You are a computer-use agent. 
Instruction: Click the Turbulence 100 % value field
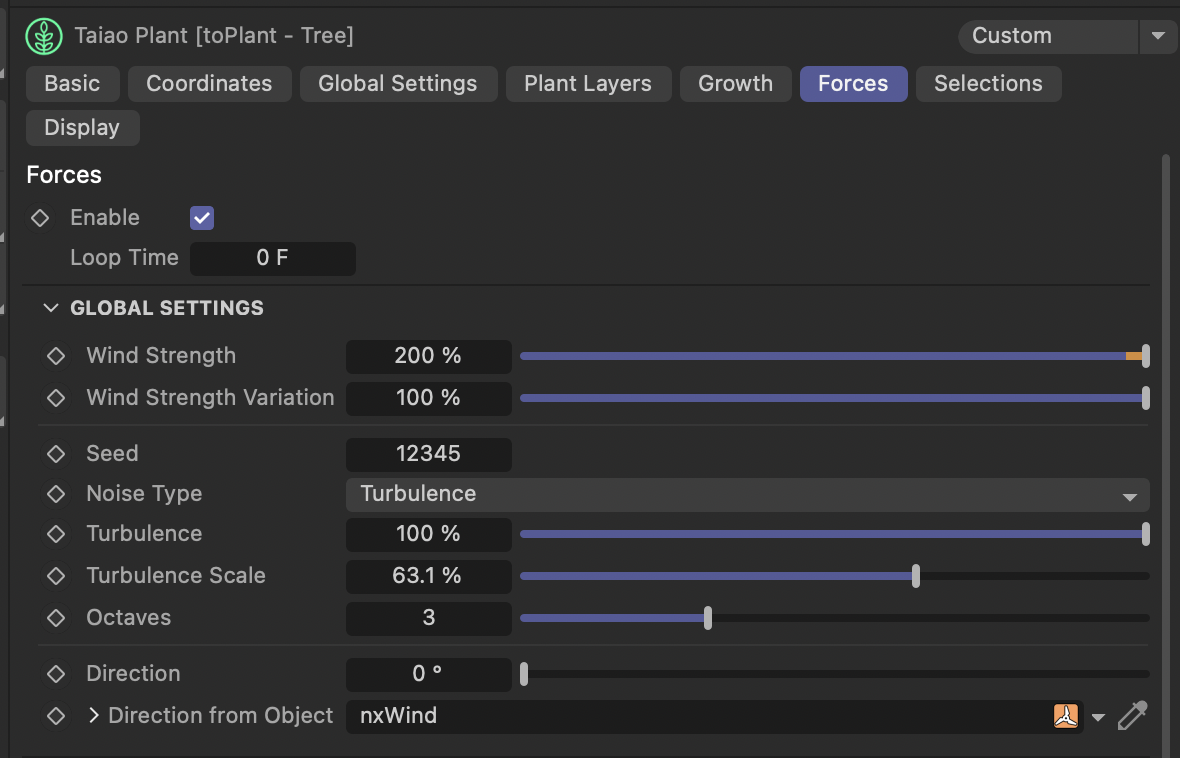(429, 534)
